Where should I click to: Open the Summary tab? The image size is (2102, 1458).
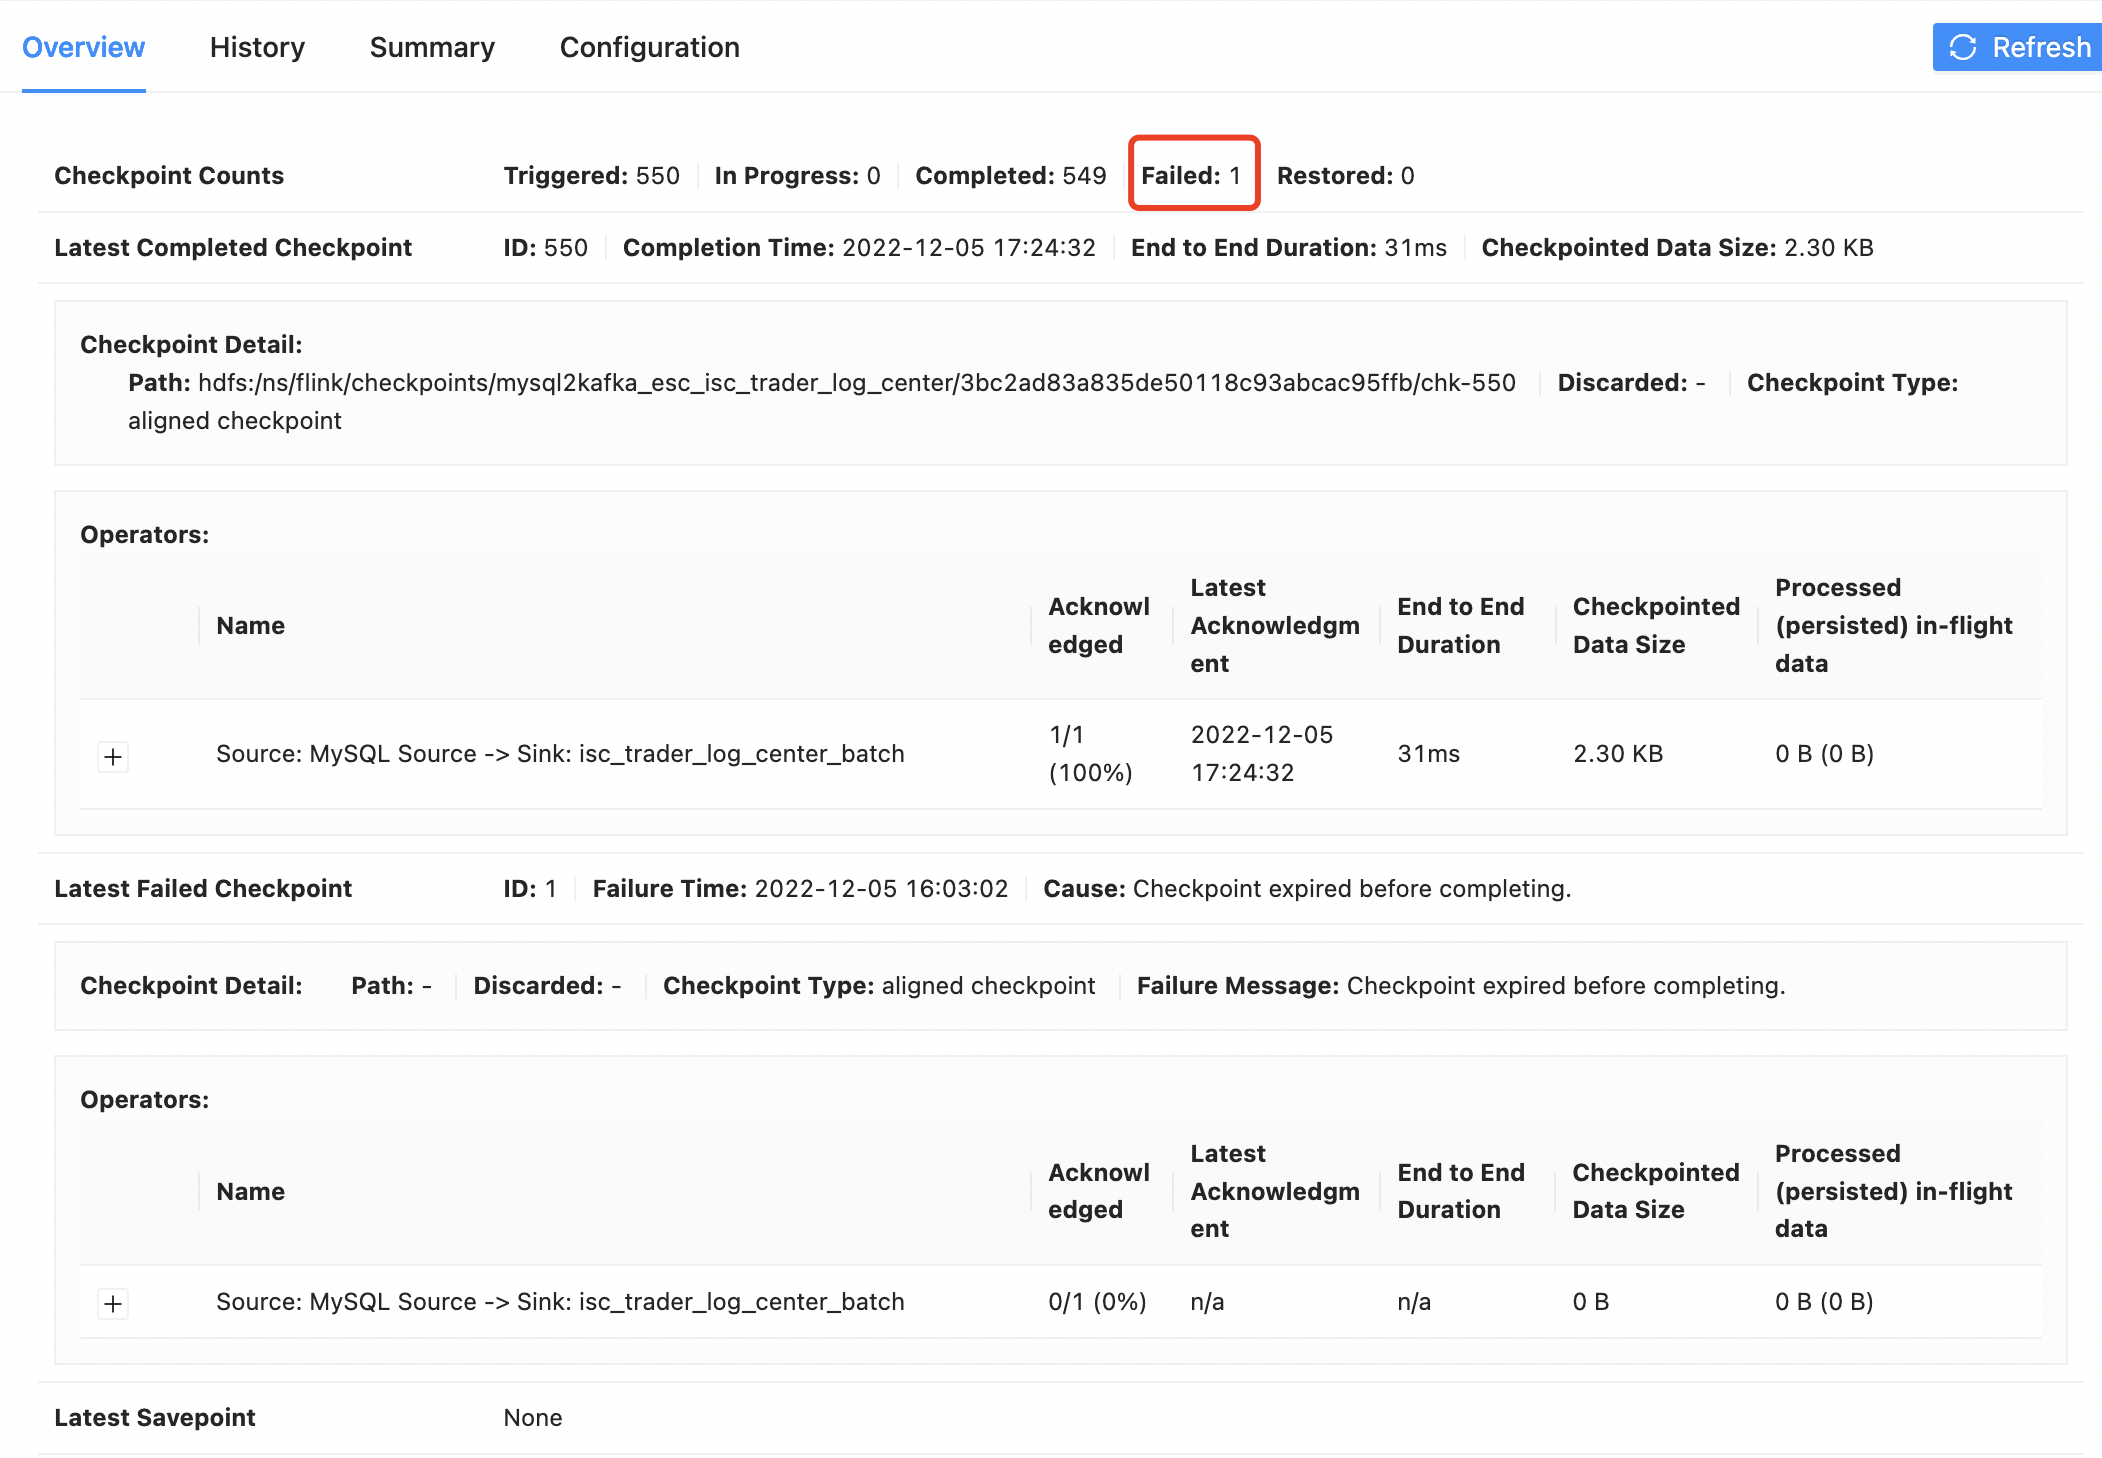click(x=432, y=47)
